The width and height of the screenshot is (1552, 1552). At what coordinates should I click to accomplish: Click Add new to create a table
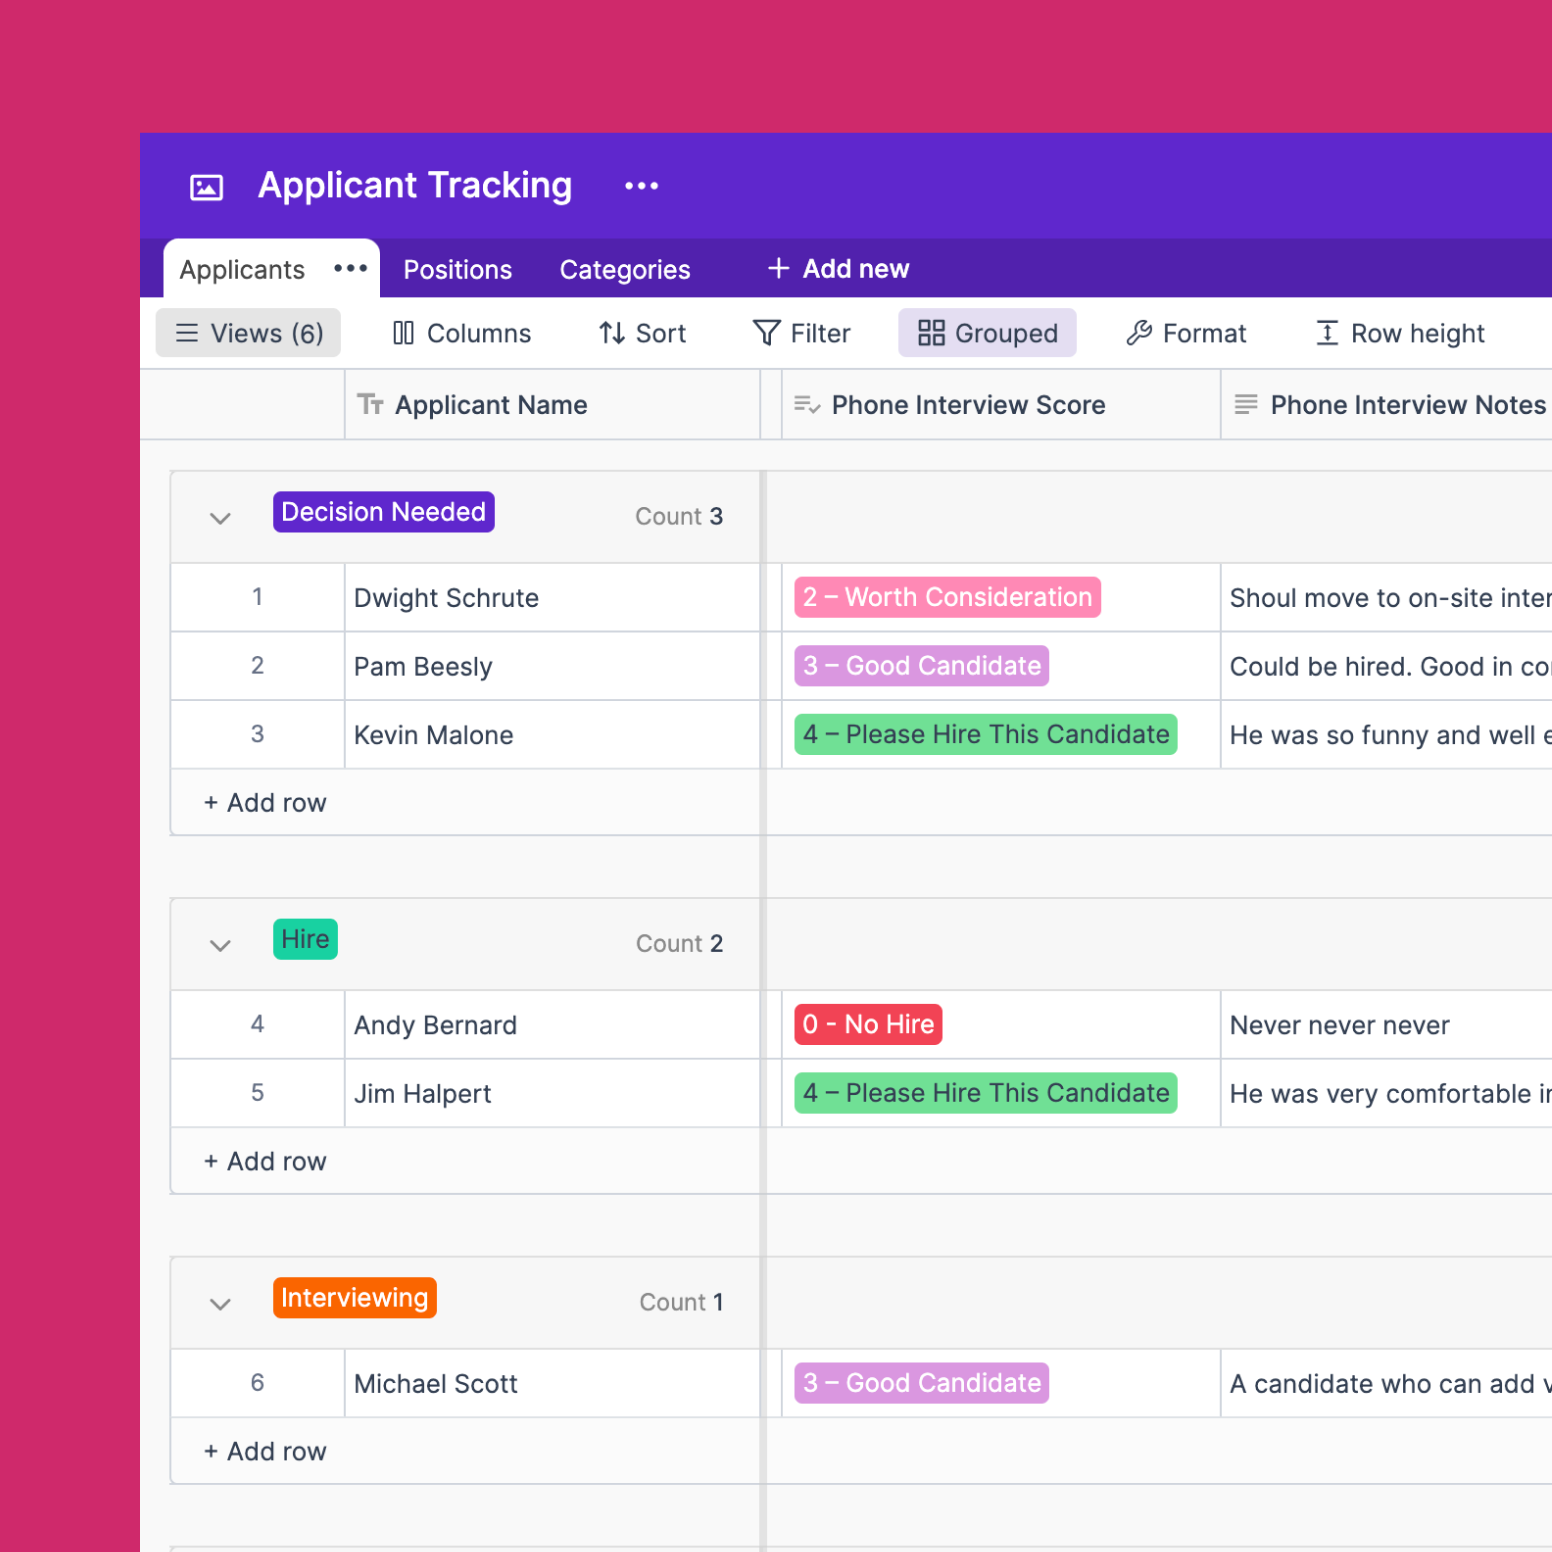coord(837,268)
